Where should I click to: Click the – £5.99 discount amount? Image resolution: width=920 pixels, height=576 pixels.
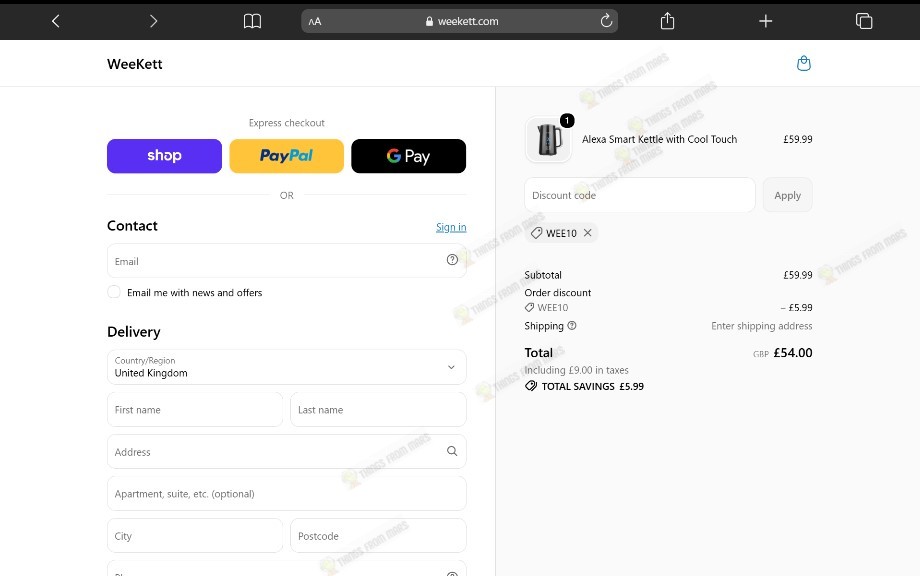click(x=796, y=307)
